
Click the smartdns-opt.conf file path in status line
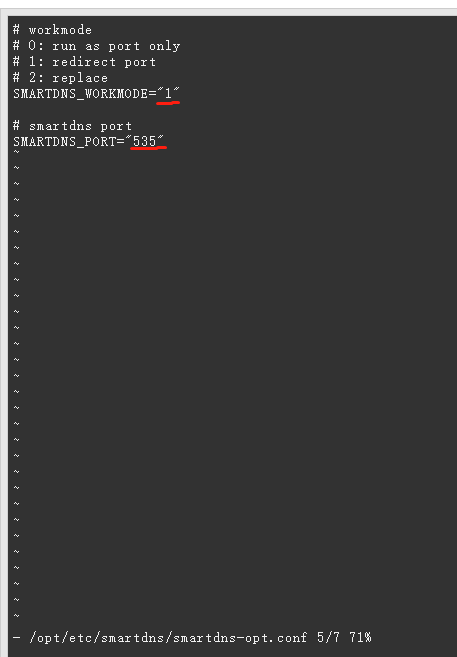[168, 638]
